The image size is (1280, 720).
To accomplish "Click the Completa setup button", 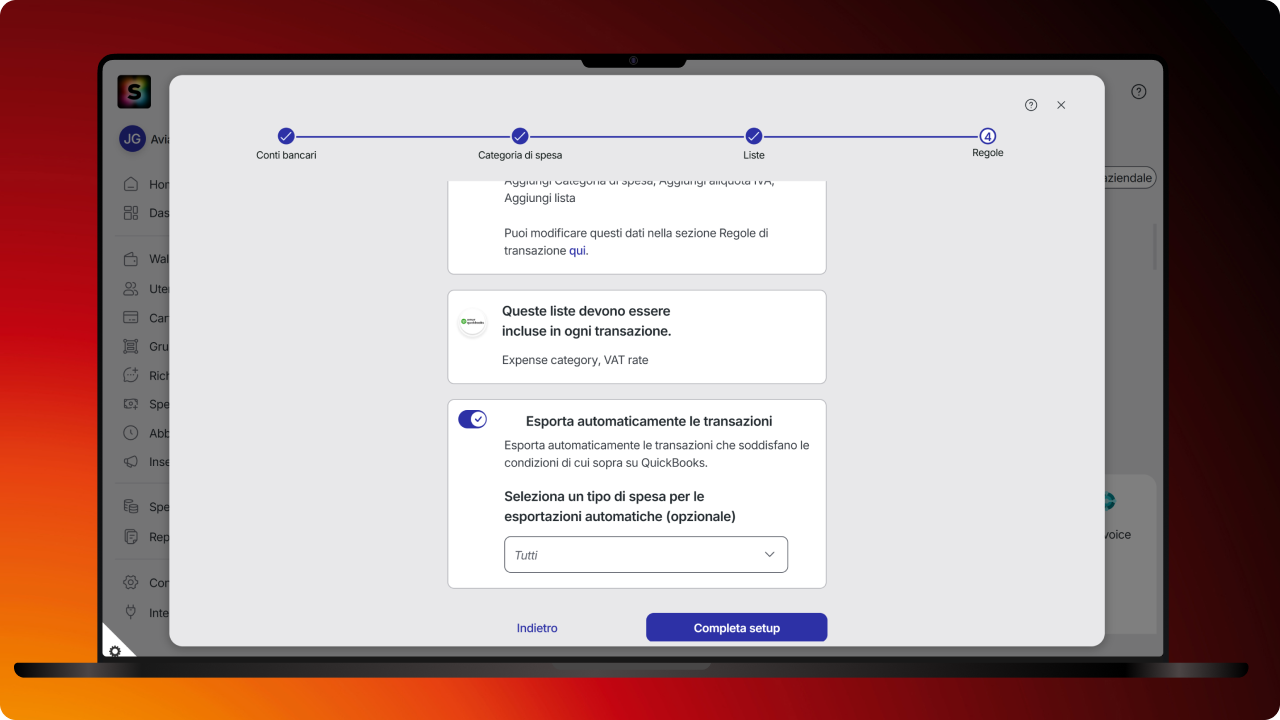I will pos(737,627).
